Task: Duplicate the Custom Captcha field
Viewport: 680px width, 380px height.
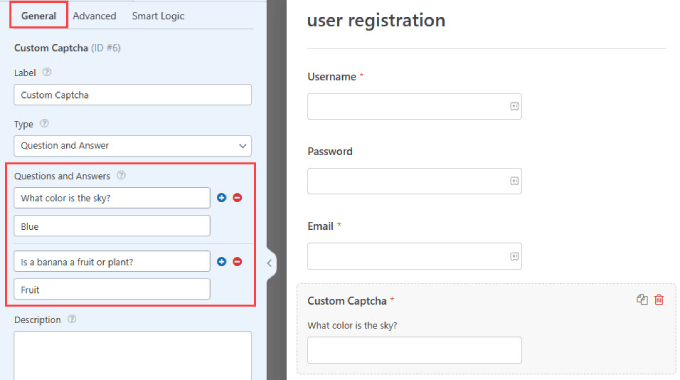Action: 642,299
